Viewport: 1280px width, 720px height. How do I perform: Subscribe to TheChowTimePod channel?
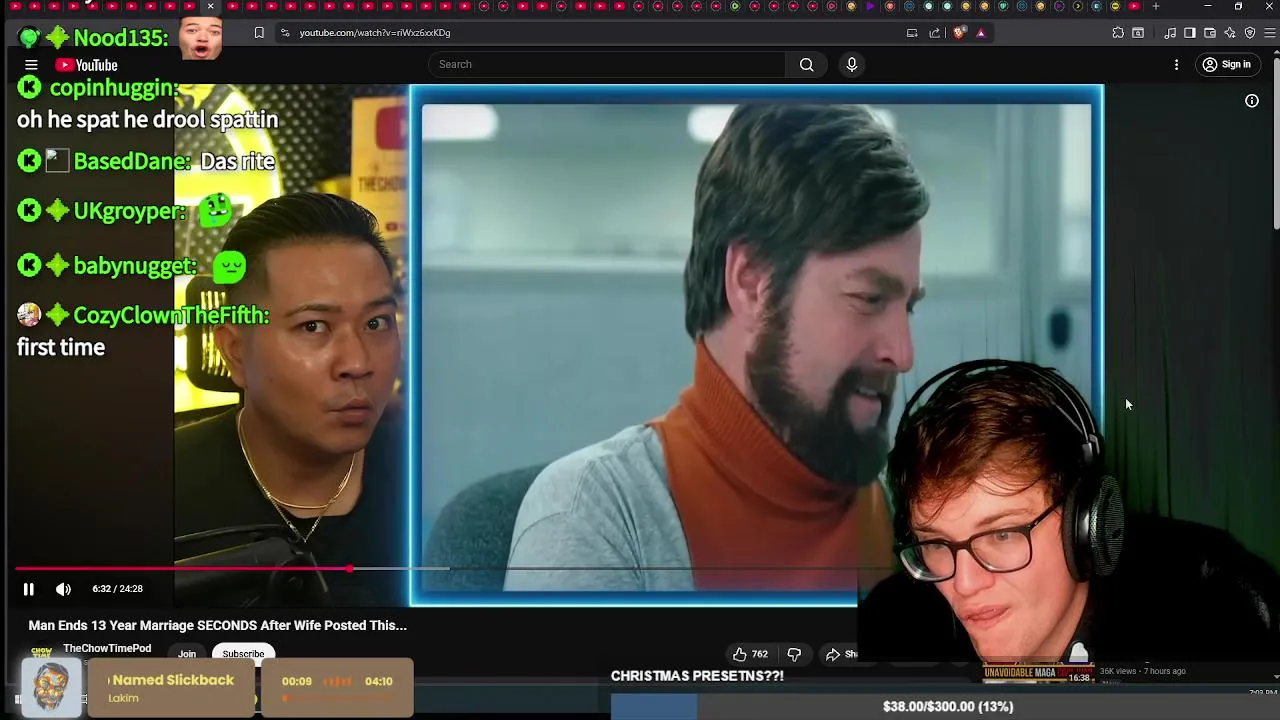click(x=243, y=654)
